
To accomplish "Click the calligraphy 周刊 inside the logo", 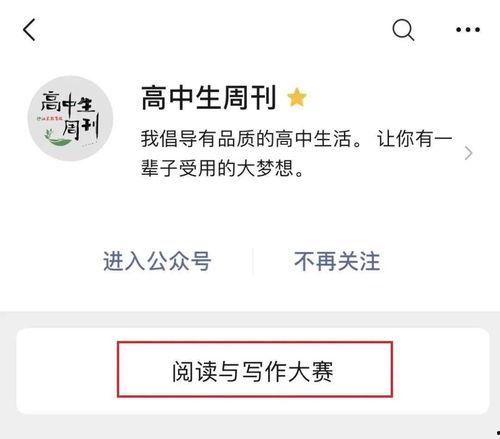I will pos(81,129).
